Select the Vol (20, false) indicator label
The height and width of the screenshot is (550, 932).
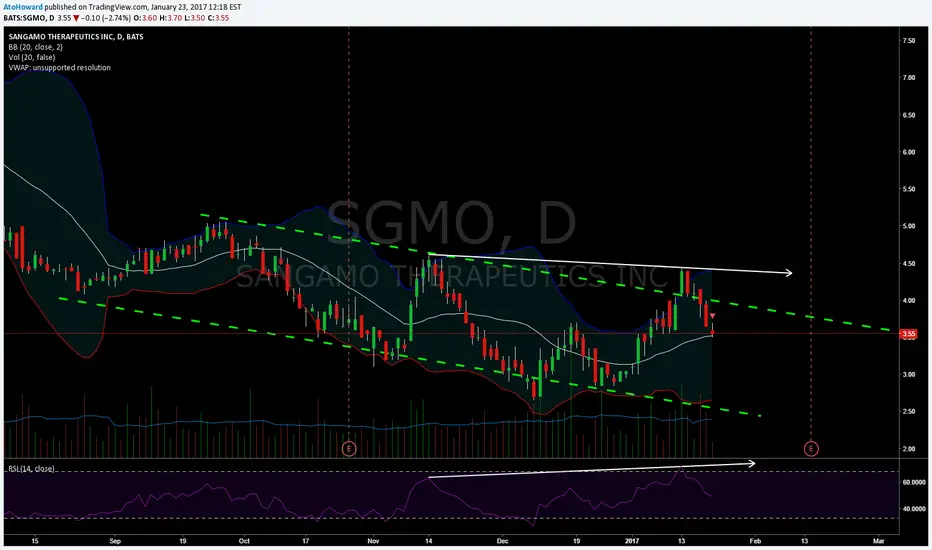click(32, 57)
